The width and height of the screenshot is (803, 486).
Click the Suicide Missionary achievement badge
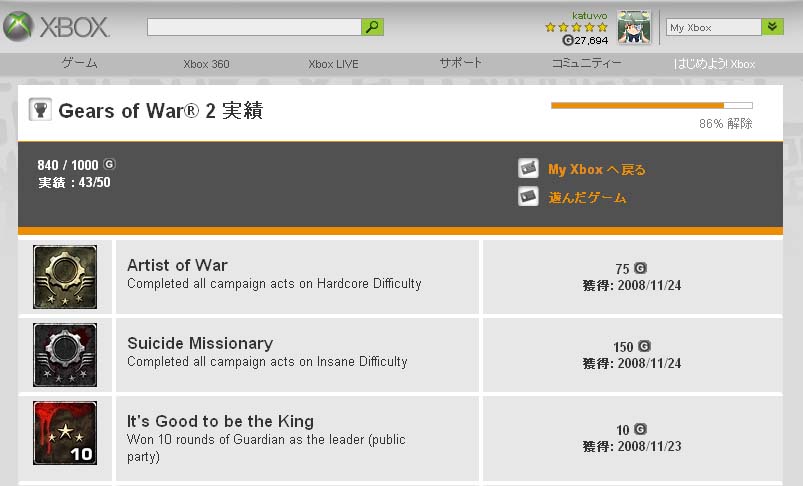[65, 355]
